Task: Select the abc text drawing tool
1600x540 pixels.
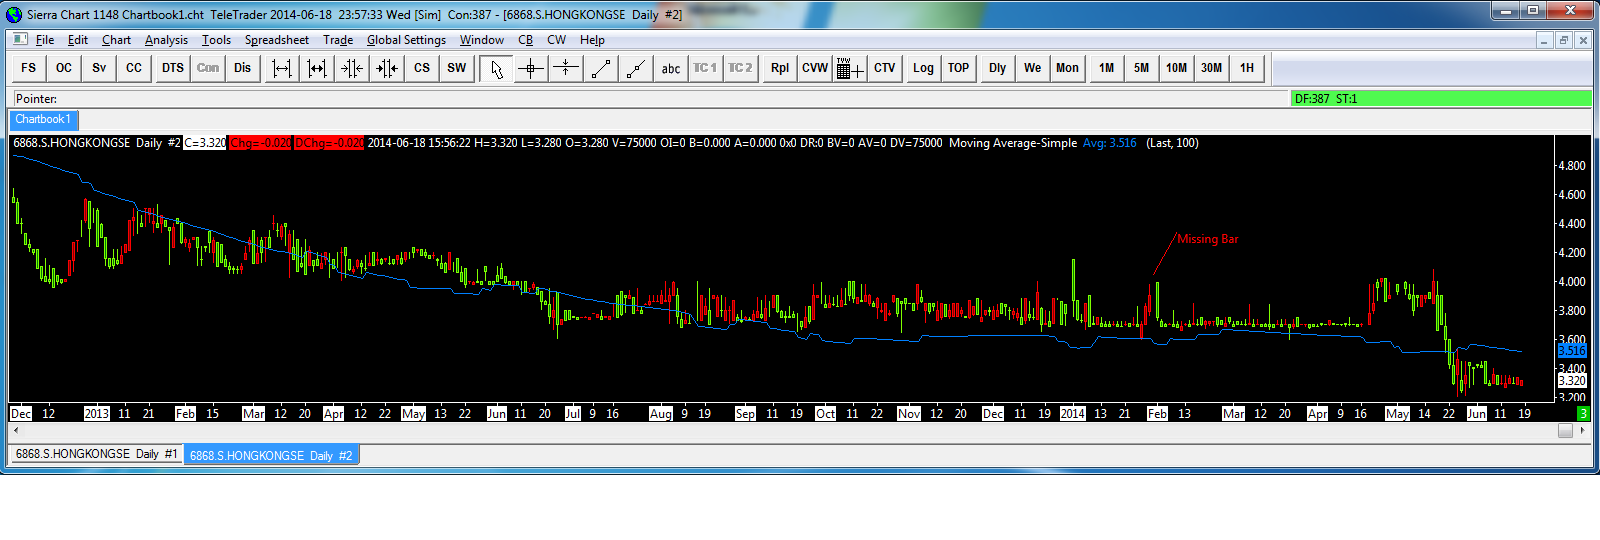Action: (x=671, y=68)
